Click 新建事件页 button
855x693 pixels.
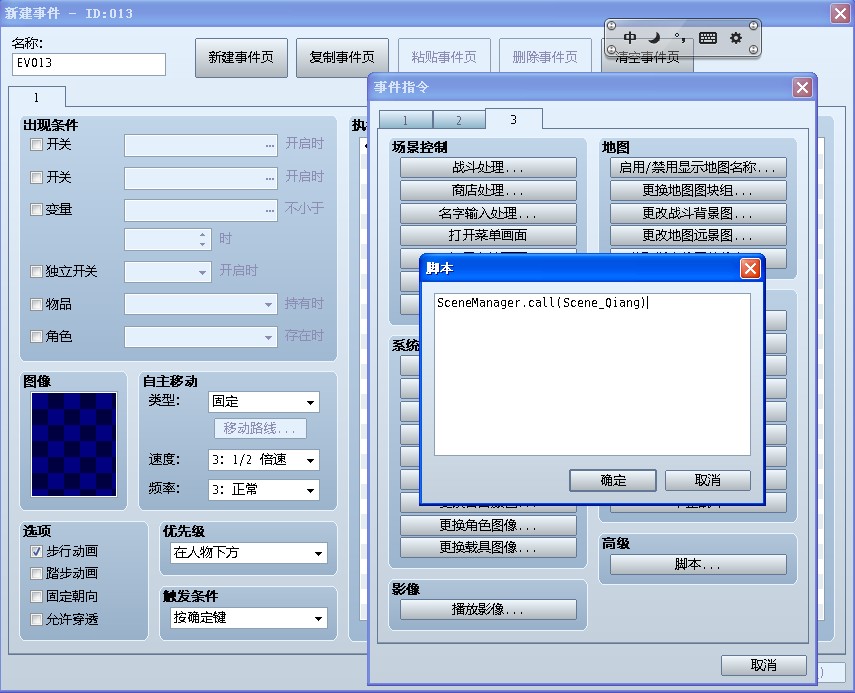pos(241,57)
